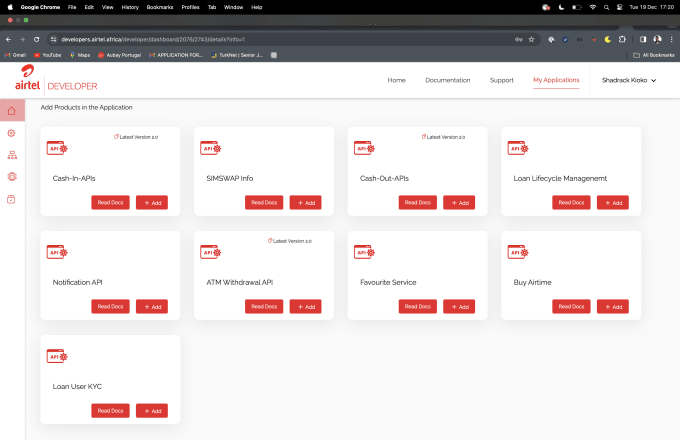680x440 pixels.
Task: Click the Notification API card icon
Action: pos(57,252)
